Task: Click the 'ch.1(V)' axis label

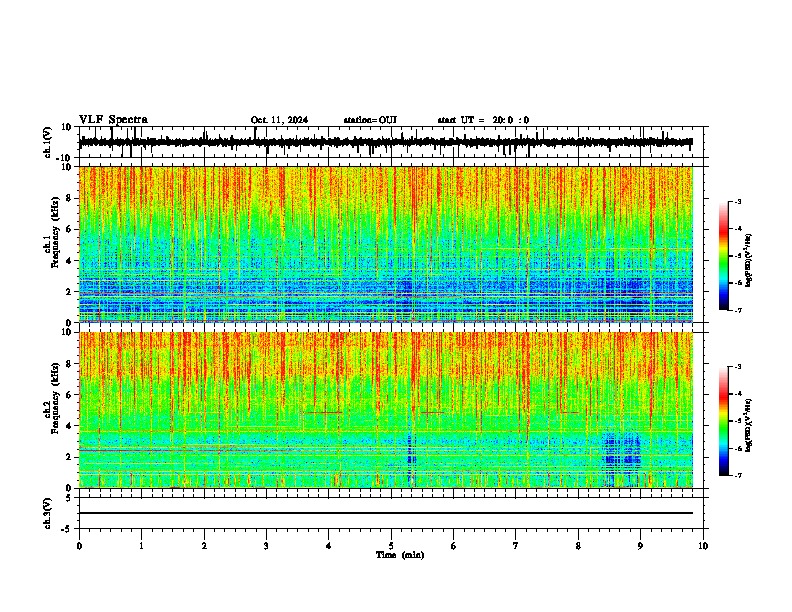Action: [x=47, y=142]
